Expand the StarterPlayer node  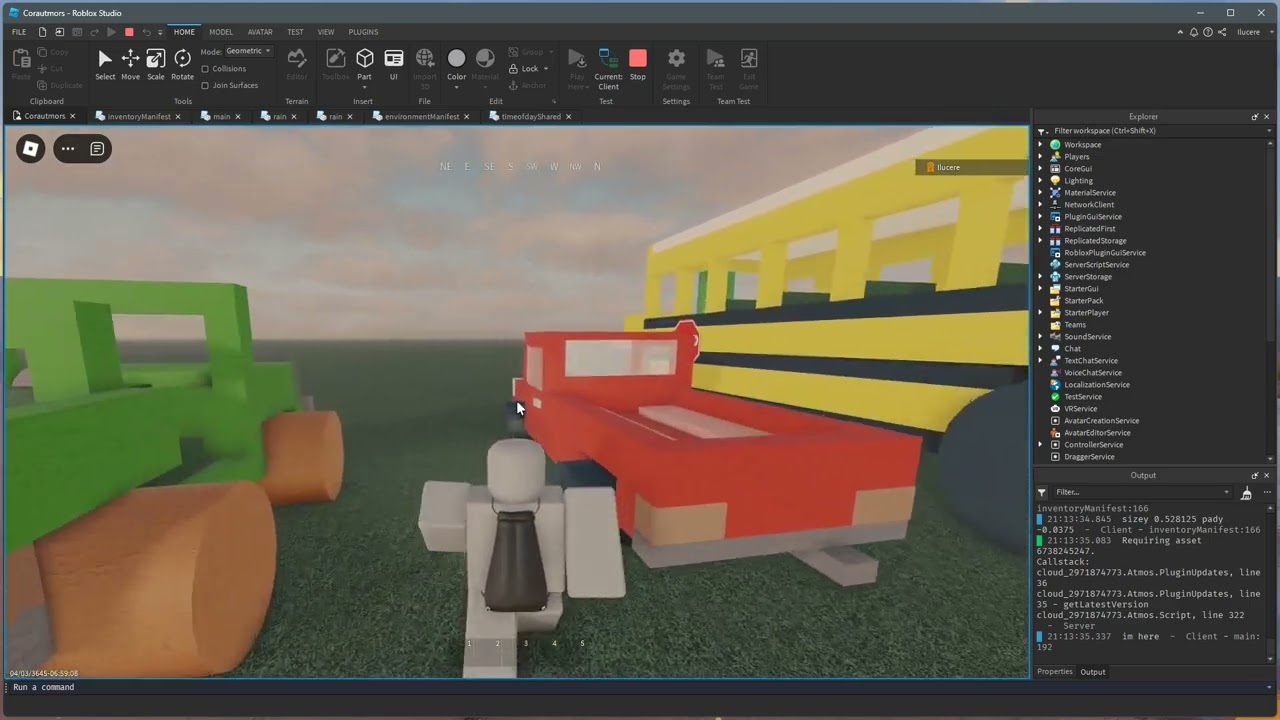click(1040, 313)
